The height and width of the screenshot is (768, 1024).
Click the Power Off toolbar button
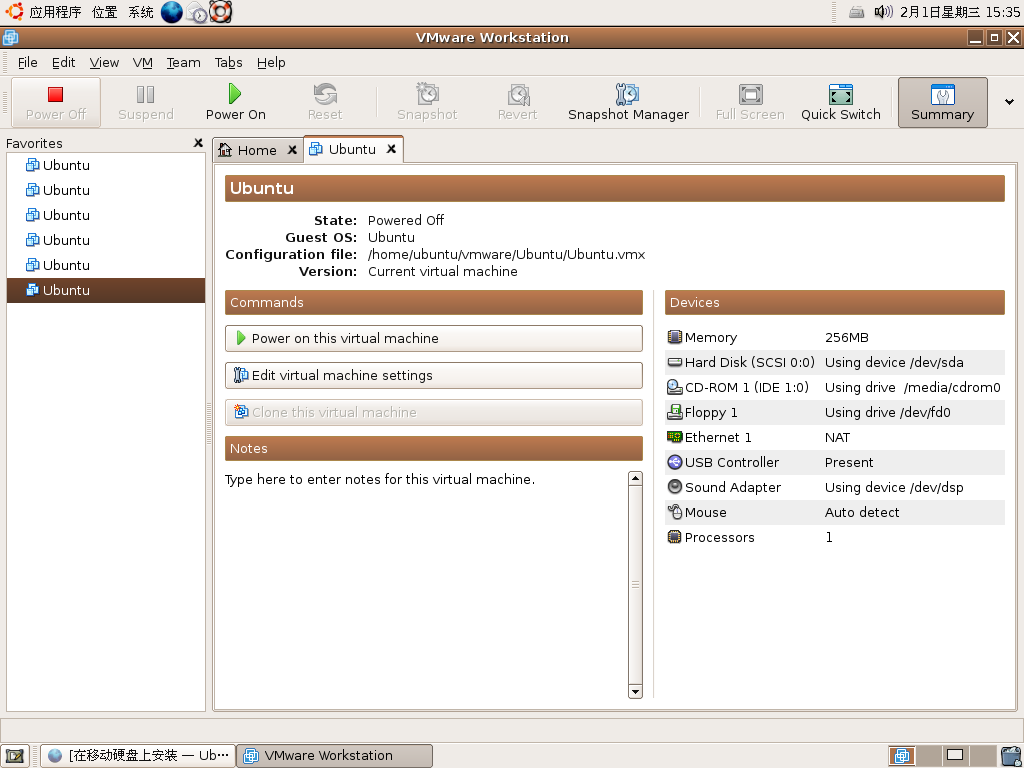pyautogui.click(x=56, y=103)
